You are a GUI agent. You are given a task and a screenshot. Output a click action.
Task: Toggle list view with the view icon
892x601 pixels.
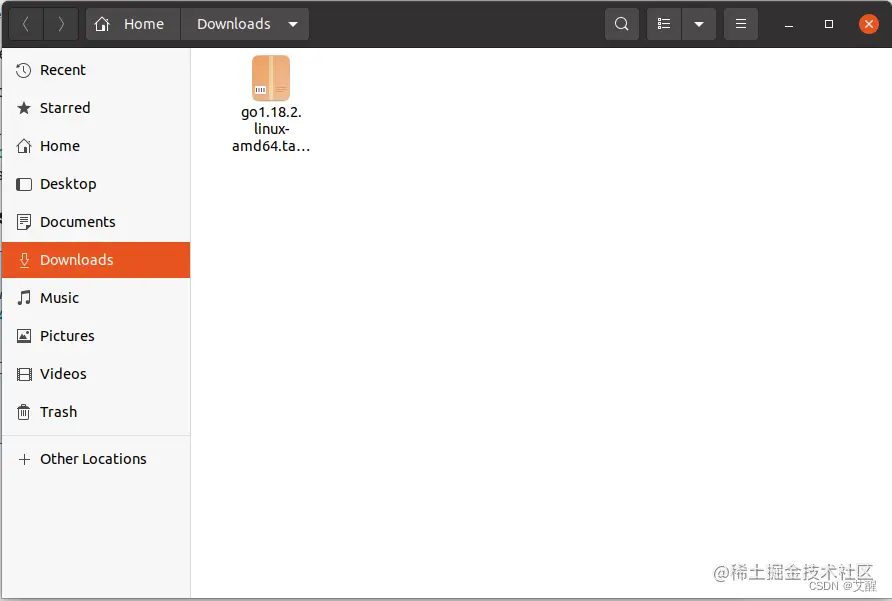(x=664, y=24)
